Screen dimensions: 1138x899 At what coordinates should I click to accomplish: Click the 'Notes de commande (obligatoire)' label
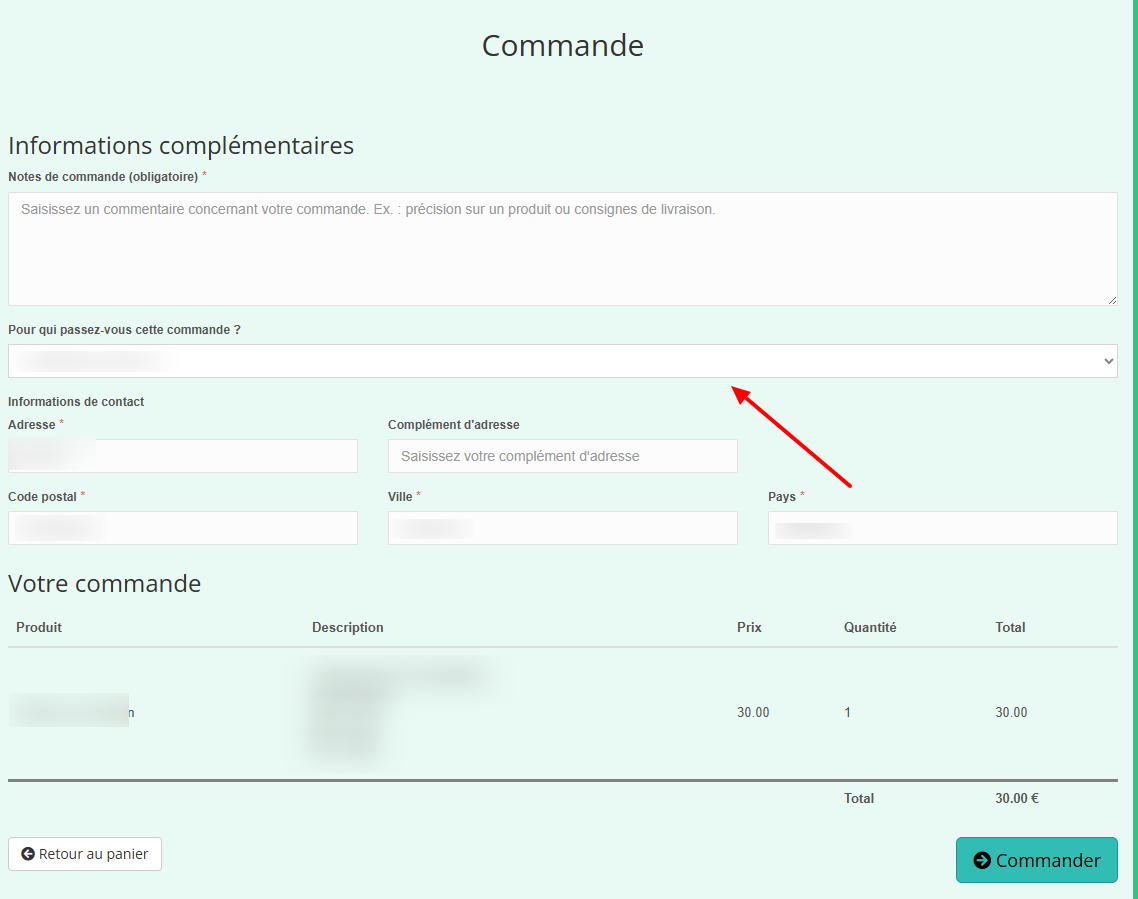tap(103, 176)
